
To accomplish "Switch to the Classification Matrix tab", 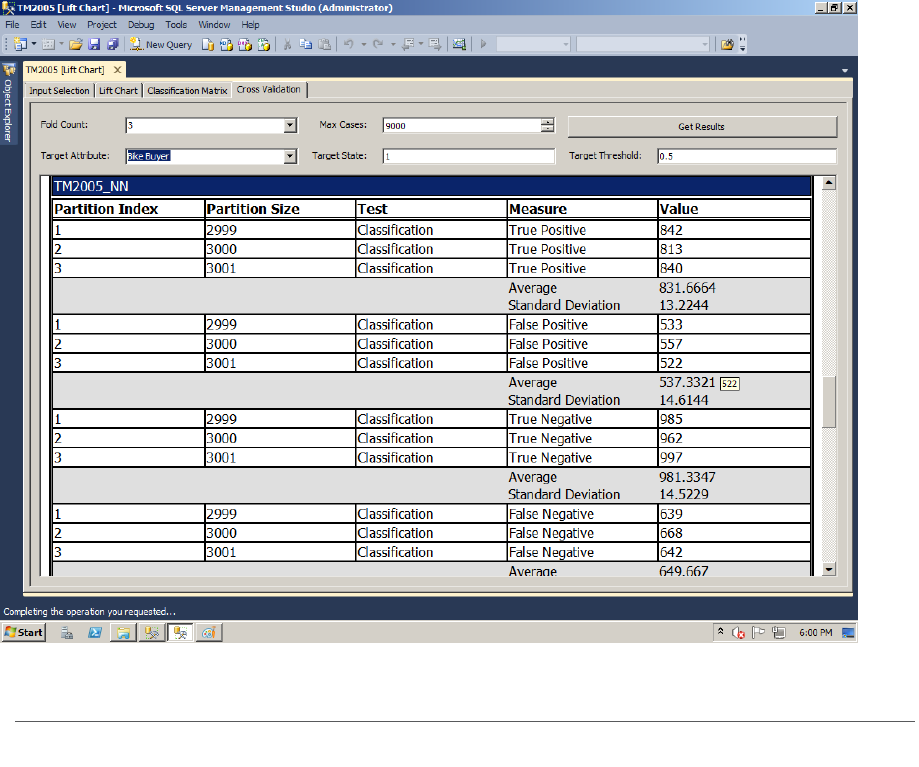I will (x=187, y=91).
